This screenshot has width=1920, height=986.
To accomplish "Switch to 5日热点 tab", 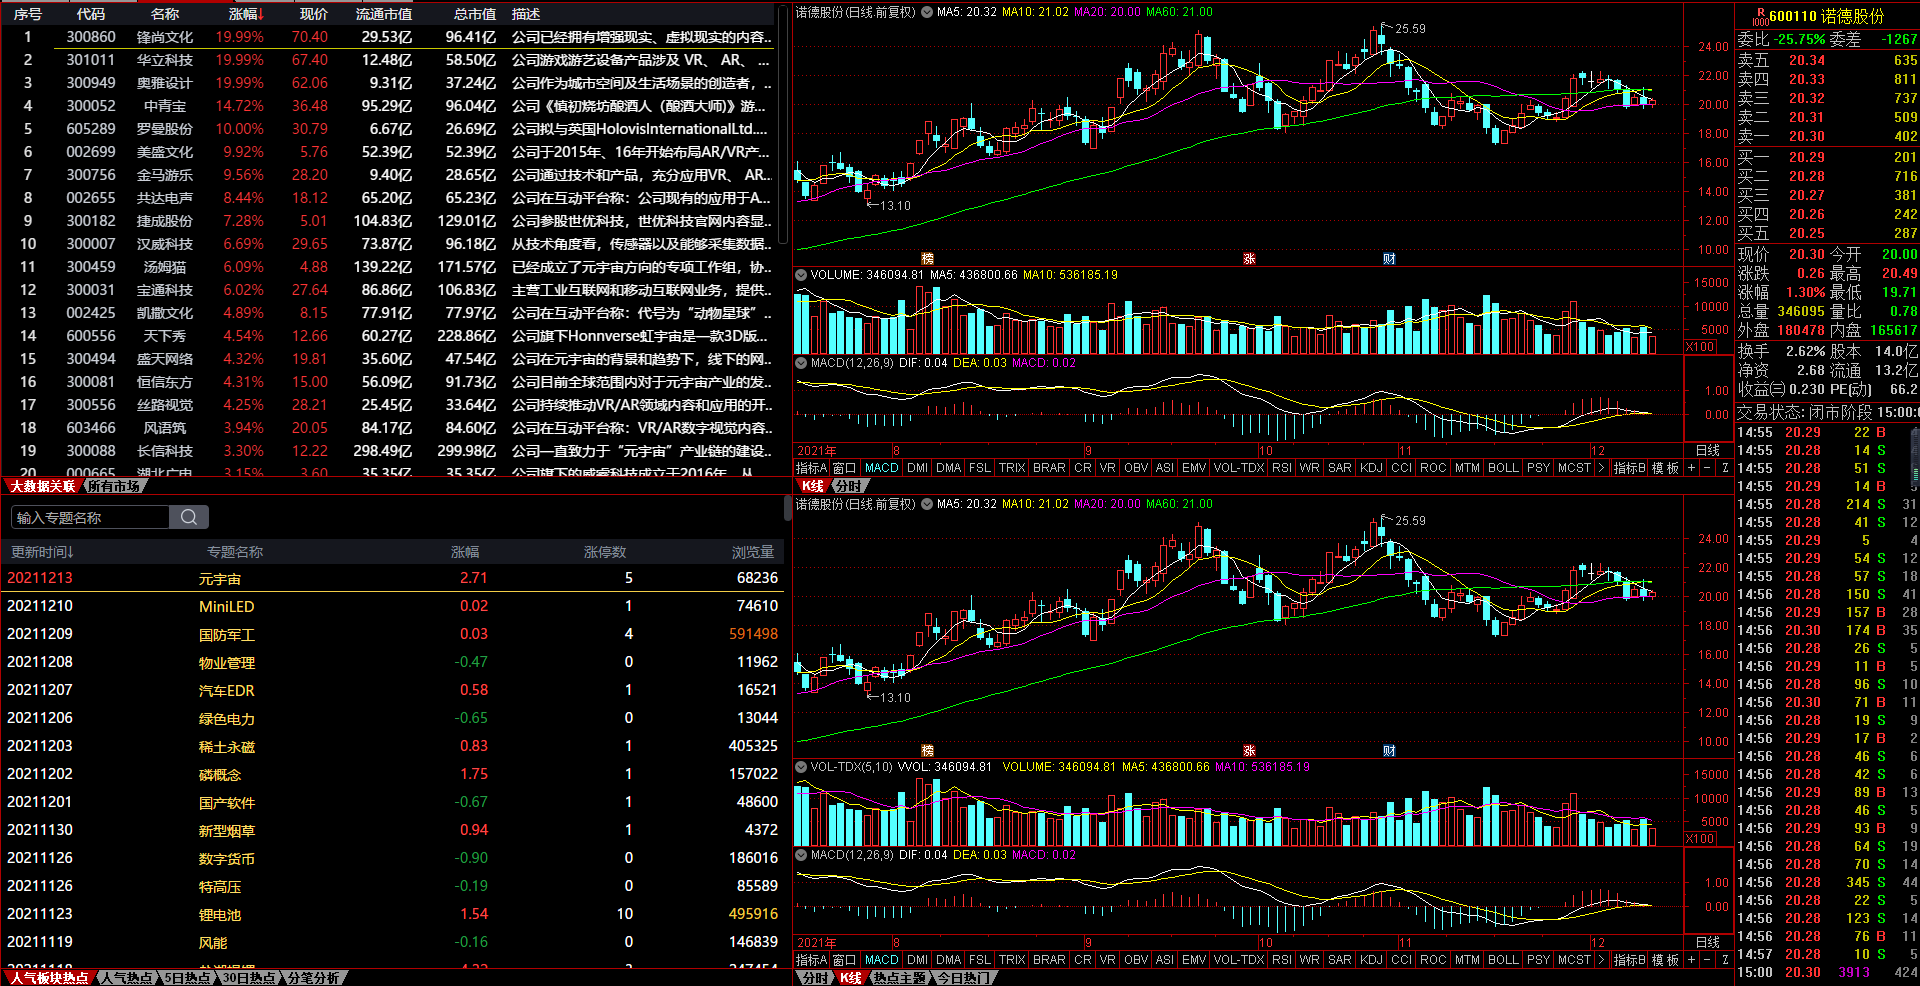I will coord(186,978).
